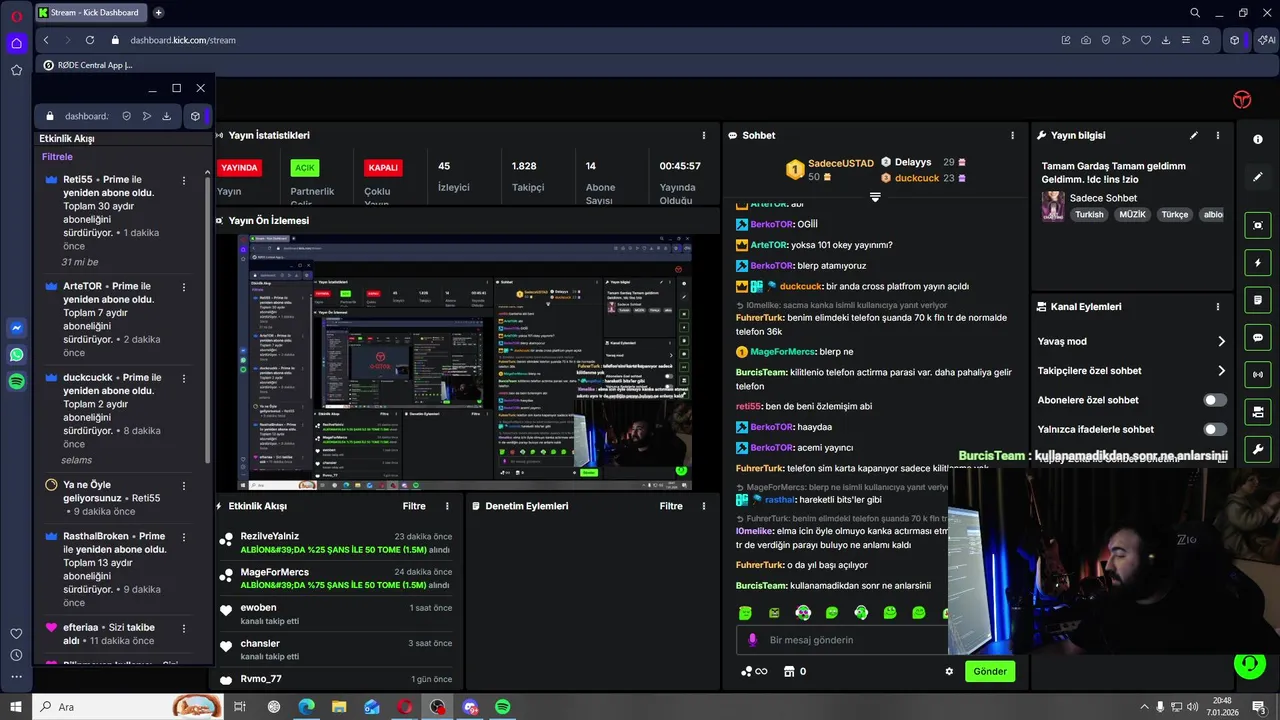Toggle the notes document widget icon
The height and width of the screenshot is (720, 1280).
(x=1258, y=300)
